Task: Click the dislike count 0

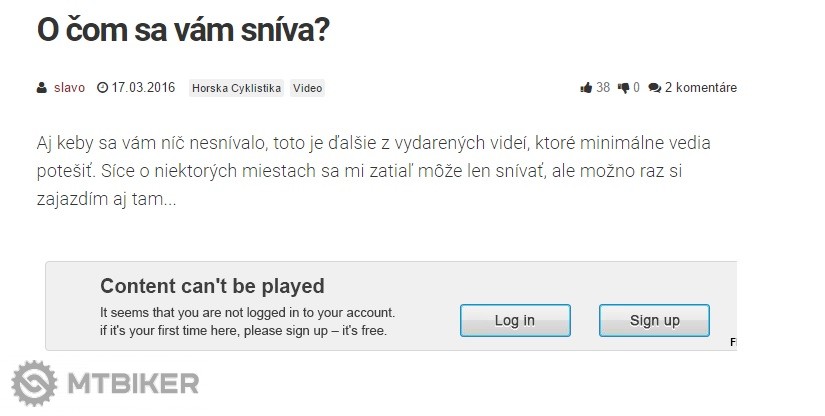Action: (637, 88)
